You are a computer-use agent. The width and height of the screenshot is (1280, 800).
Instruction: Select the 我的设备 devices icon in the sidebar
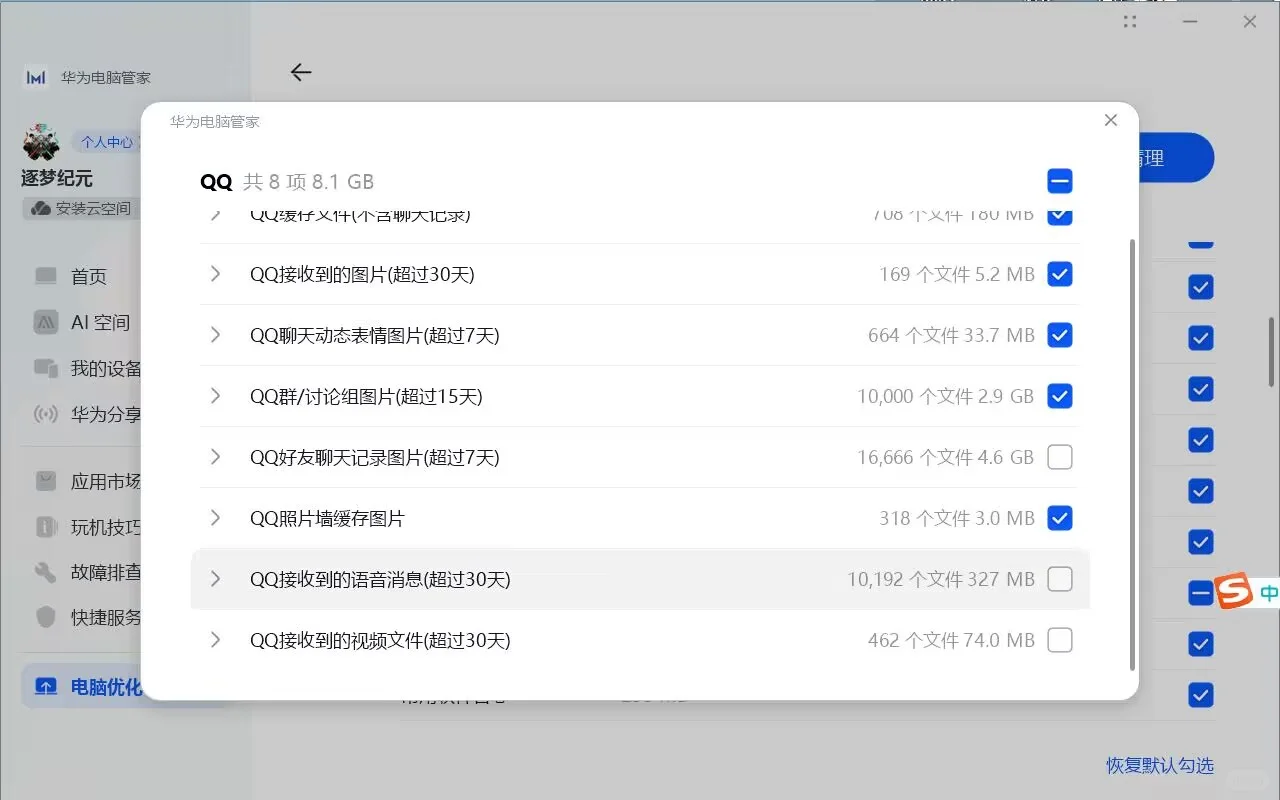(x=46, y=368)
